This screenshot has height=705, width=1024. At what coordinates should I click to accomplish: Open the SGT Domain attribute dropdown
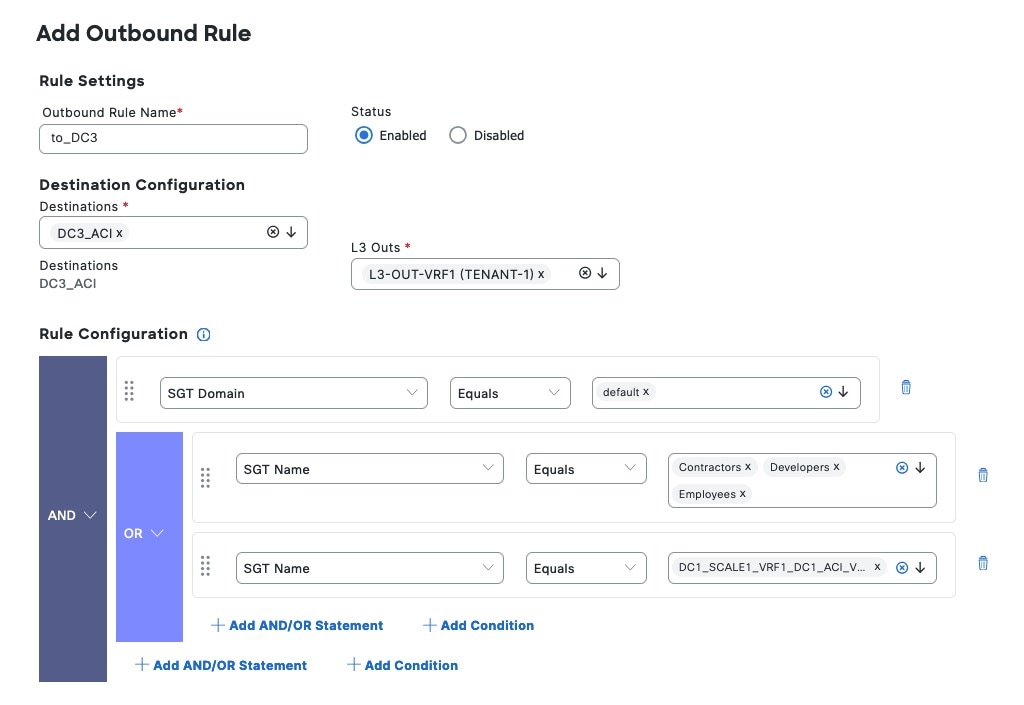(293, 393)
